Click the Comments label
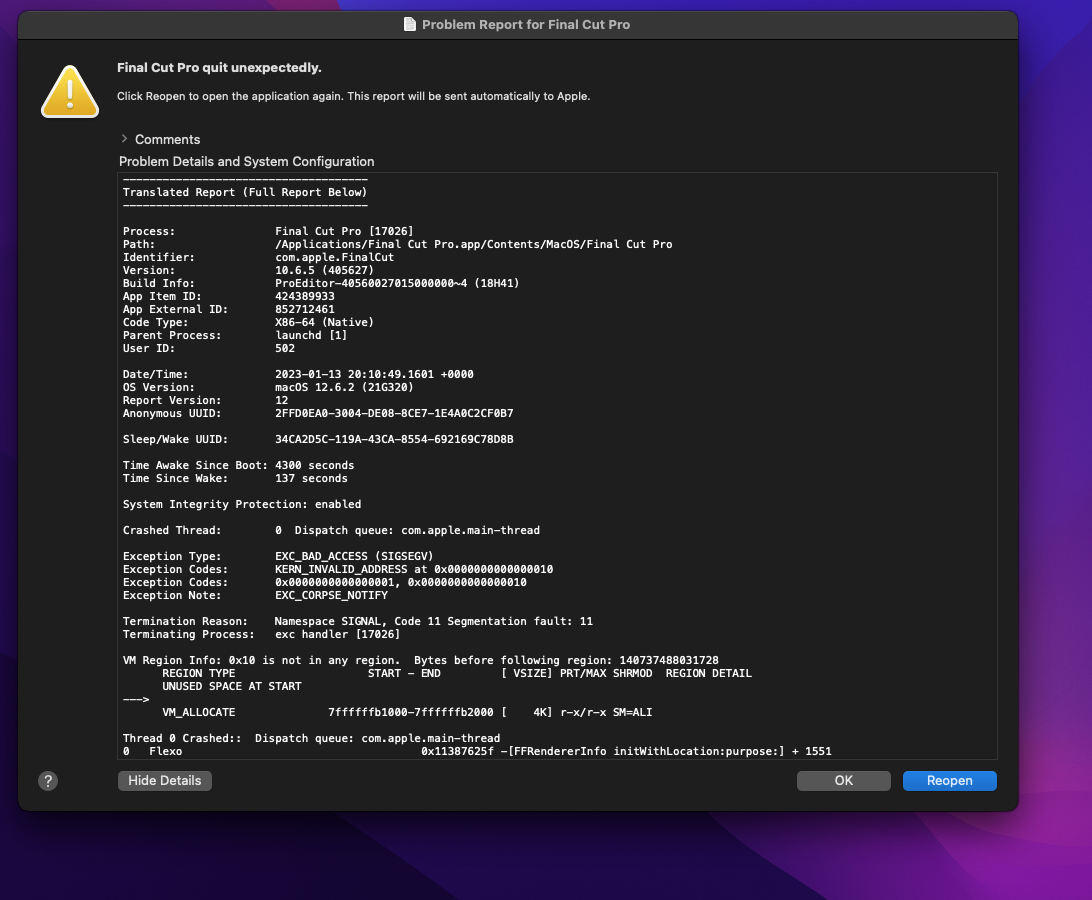The image size is (1092, 900). [167, 139]
